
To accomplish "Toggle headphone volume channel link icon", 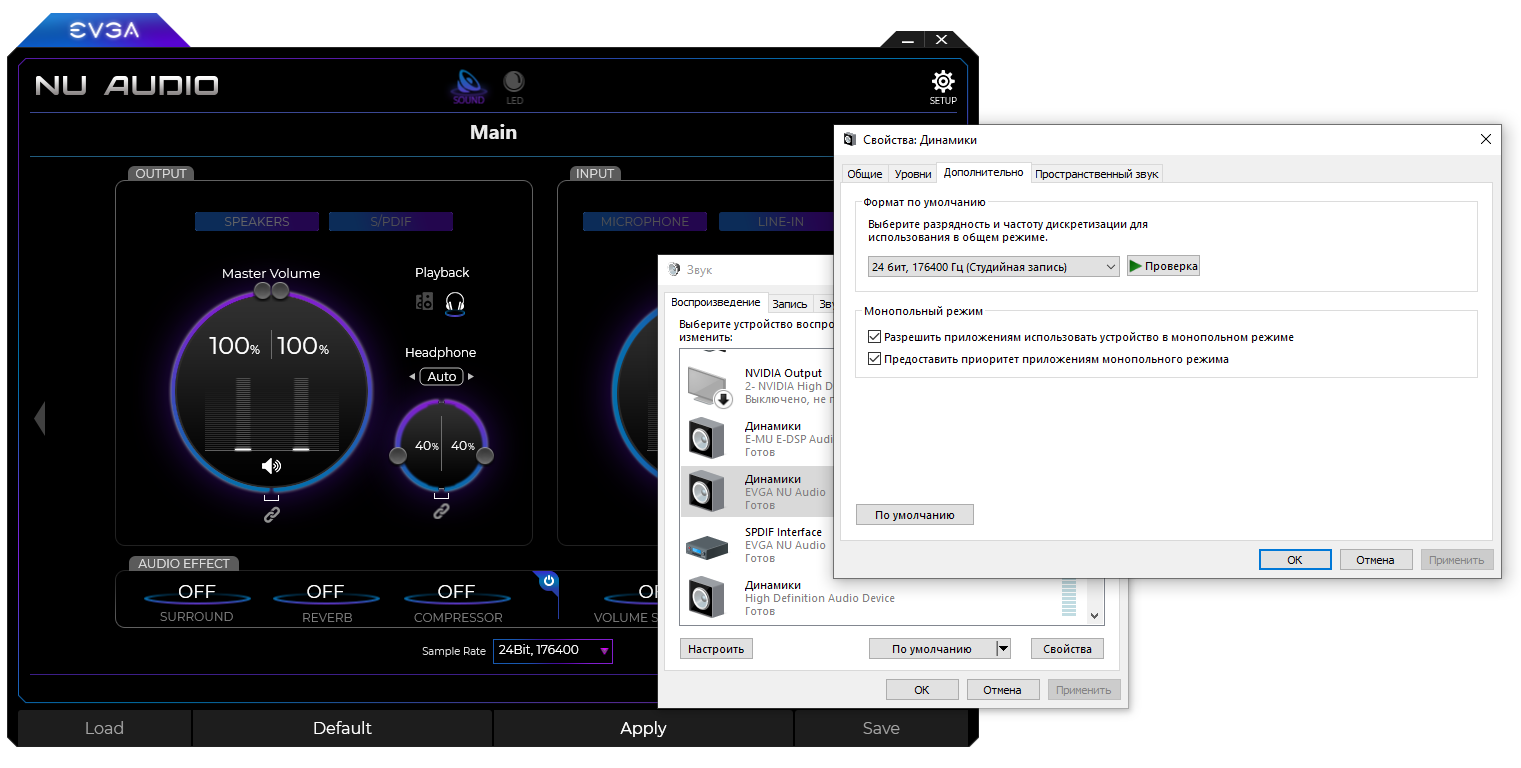I will (x=441, y=510).
